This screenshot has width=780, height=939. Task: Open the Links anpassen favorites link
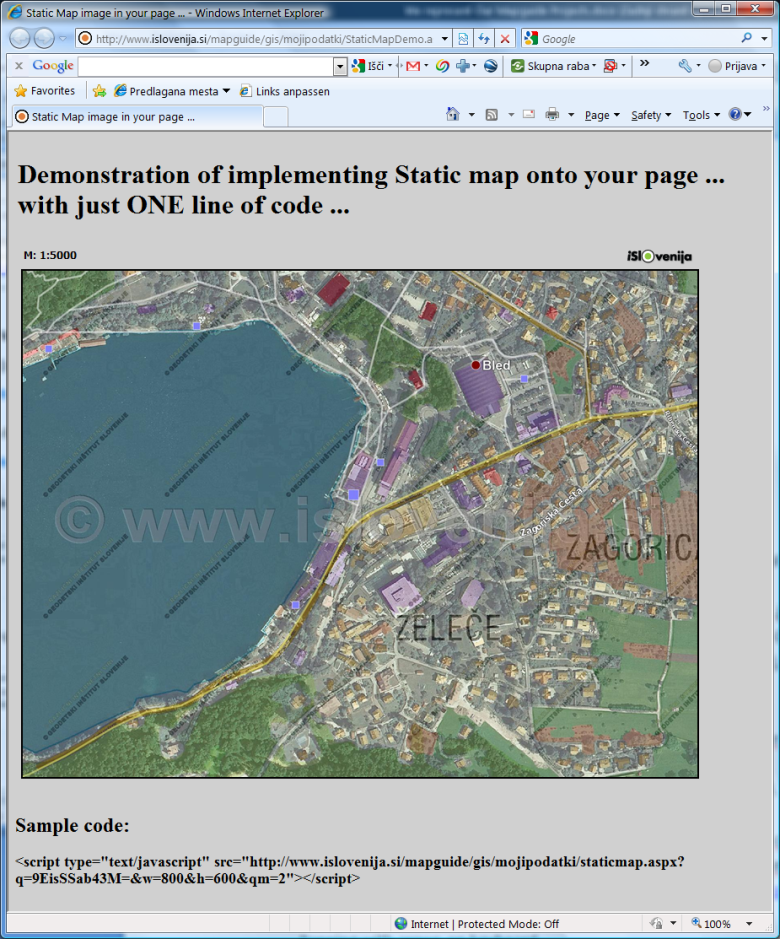285,91
